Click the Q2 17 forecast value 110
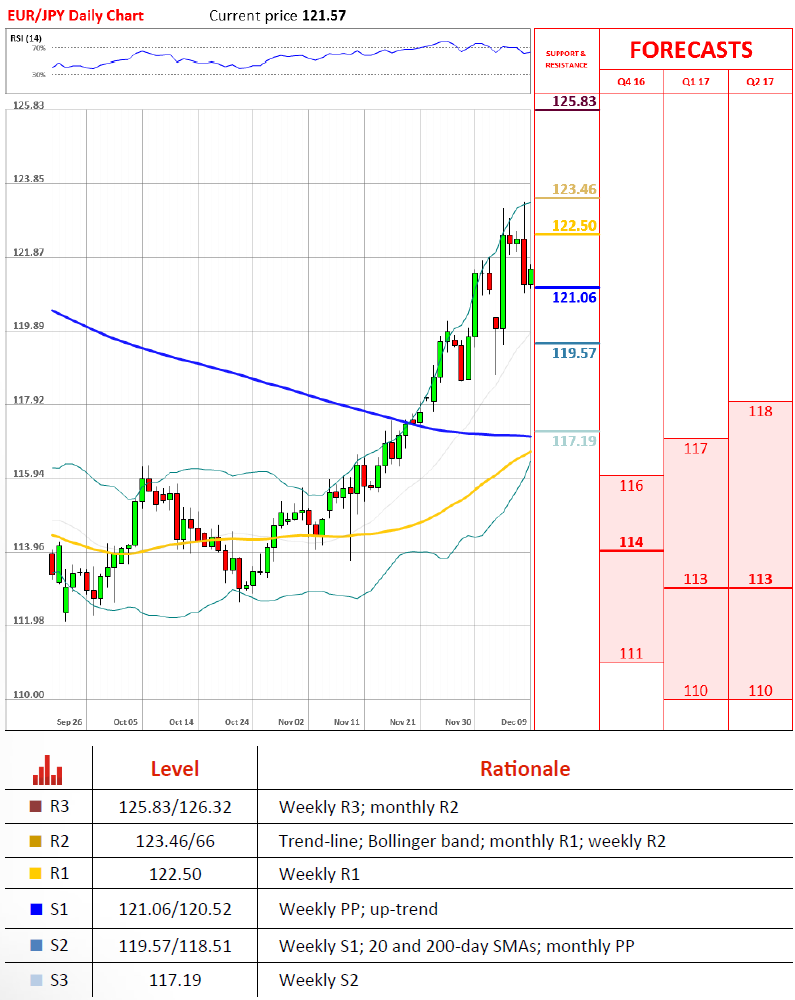Image resolution: width=795 pixels, height=1000 pixels. tap(761, 691)
